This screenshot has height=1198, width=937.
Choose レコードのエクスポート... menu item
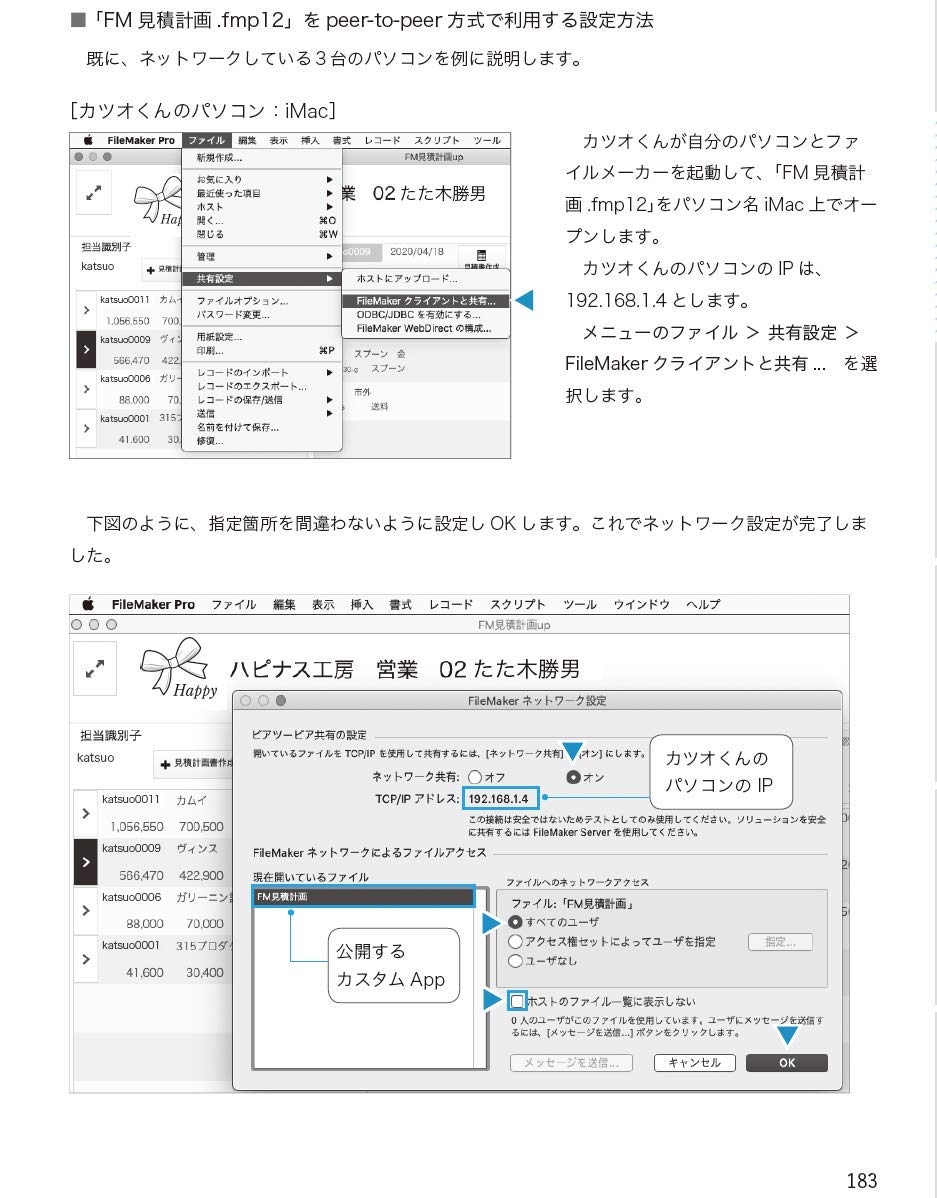click(261, 387)
